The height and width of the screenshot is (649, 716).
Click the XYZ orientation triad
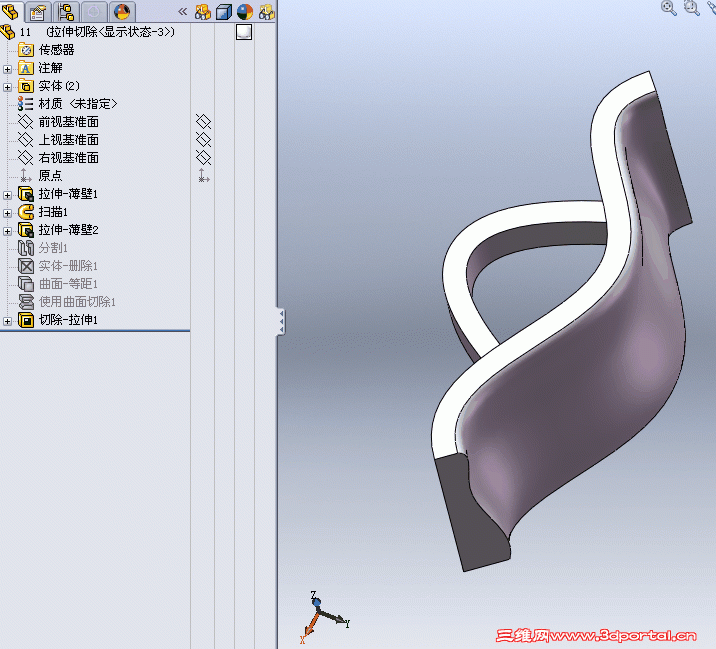pos(324,617)
